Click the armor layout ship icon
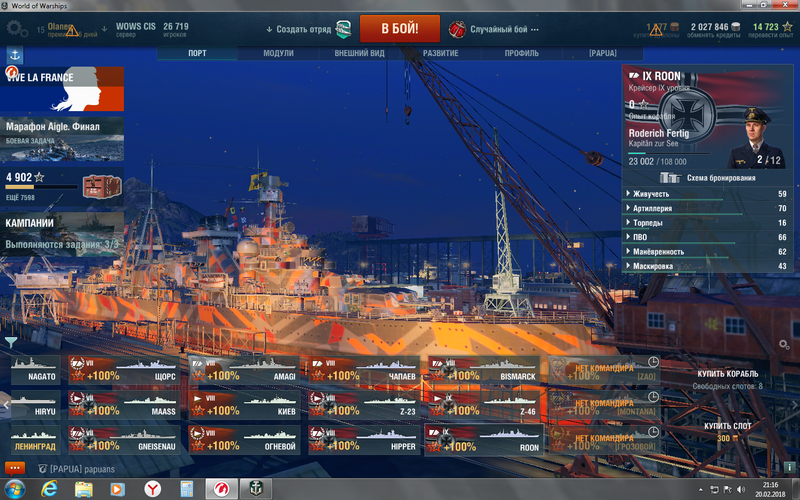Screen dimensions: 800x500 tap(670, 178)
